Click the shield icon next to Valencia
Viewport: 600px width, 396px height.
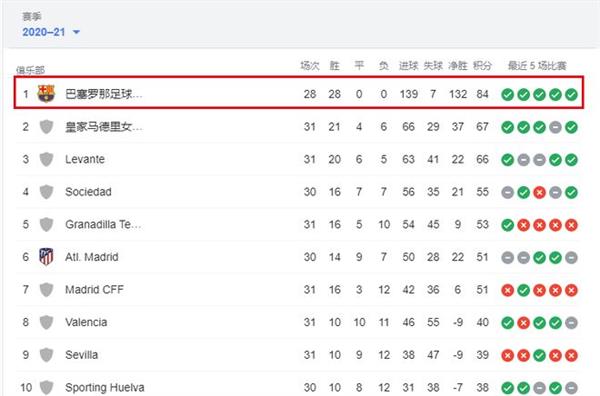click(x=46, y=322)
